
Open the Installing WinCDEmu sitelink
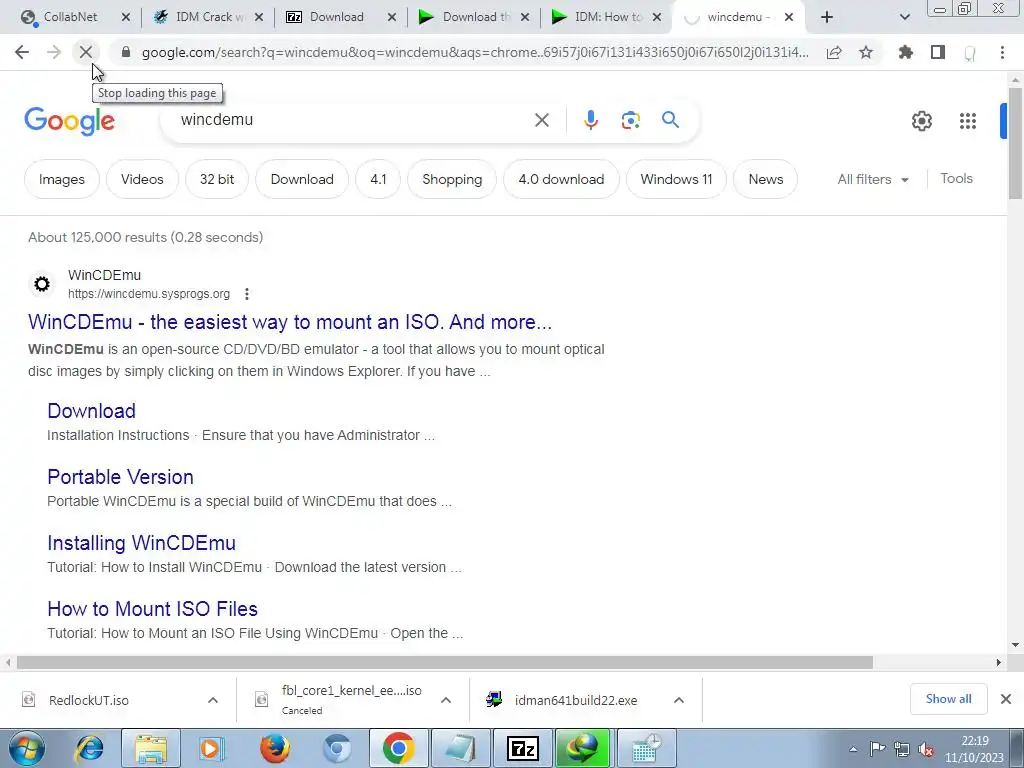pyautogui.click(x=141, y=543)
